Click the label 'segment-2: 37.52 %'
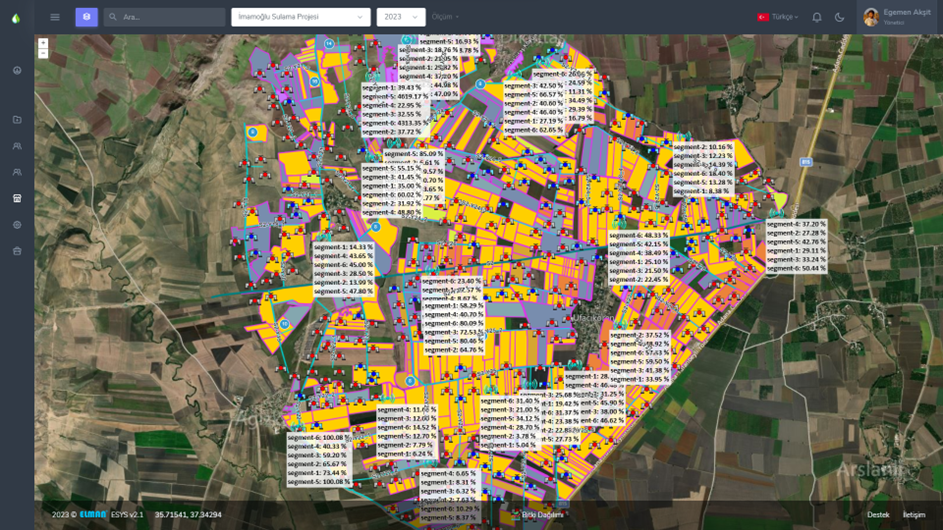This screenshot has height=530, width=943. tap(640, 335)
